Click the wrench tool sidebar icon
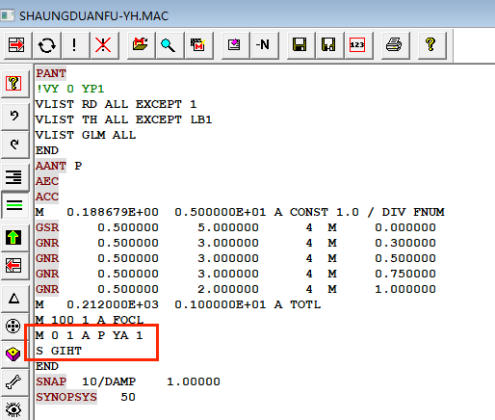Image resolution: width=495 pixels, height=420 pixels. 14,382
